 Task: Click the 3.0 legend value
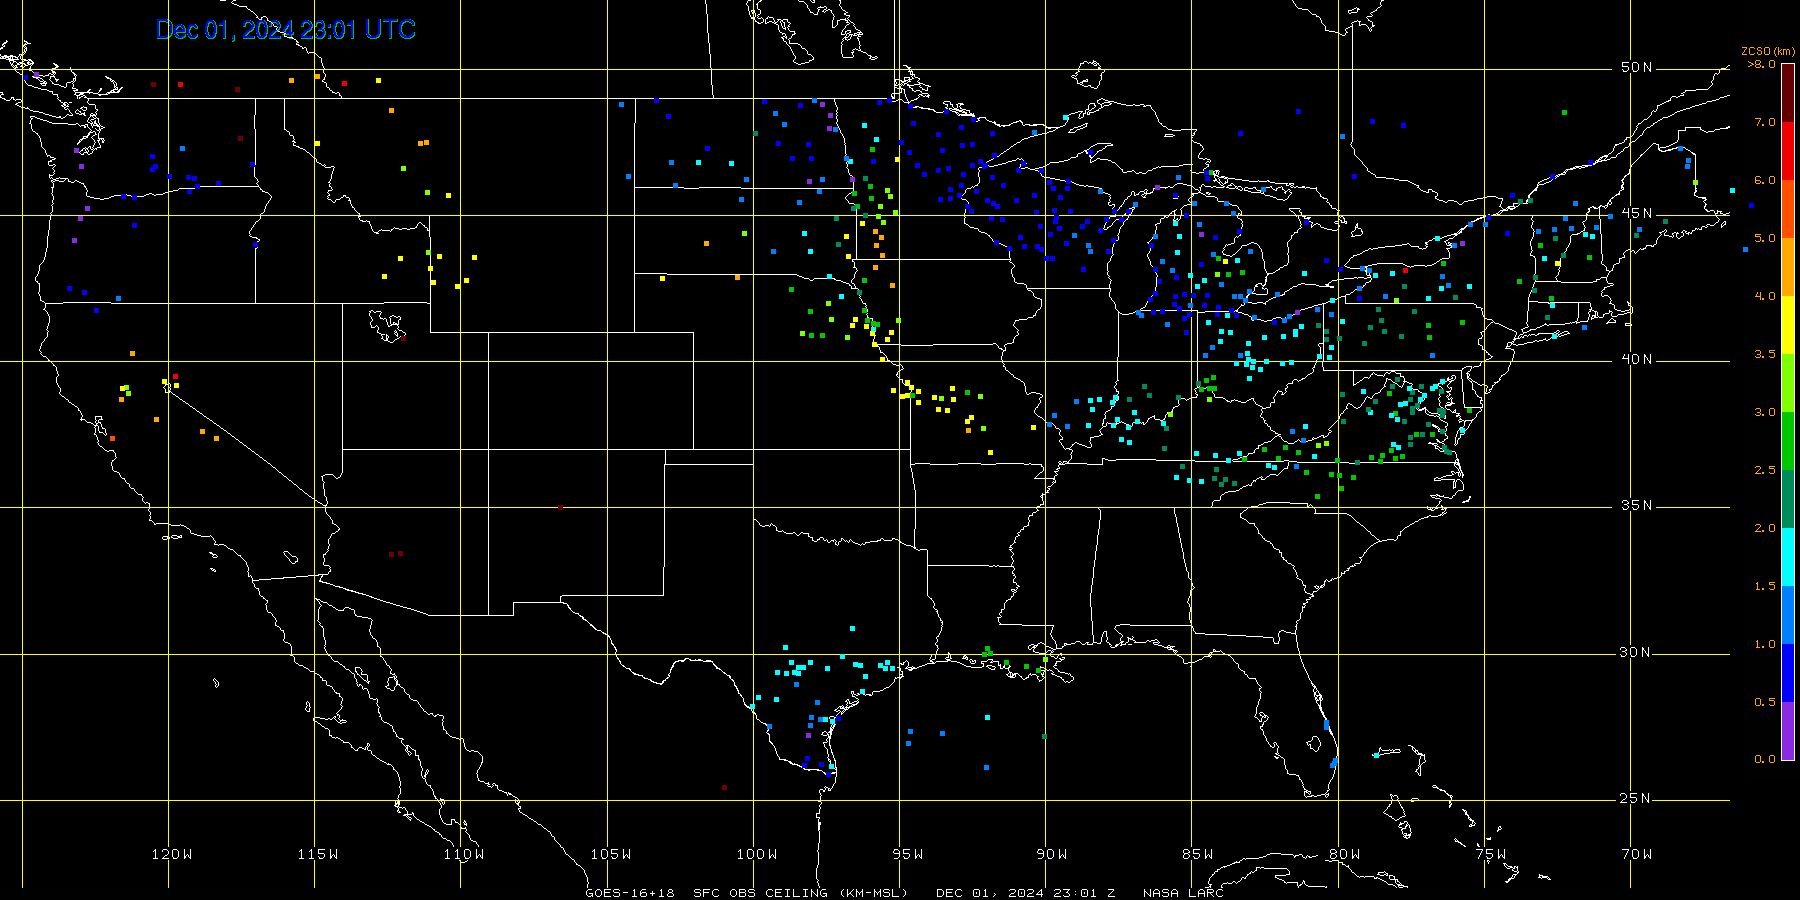tap(1765, 412)
